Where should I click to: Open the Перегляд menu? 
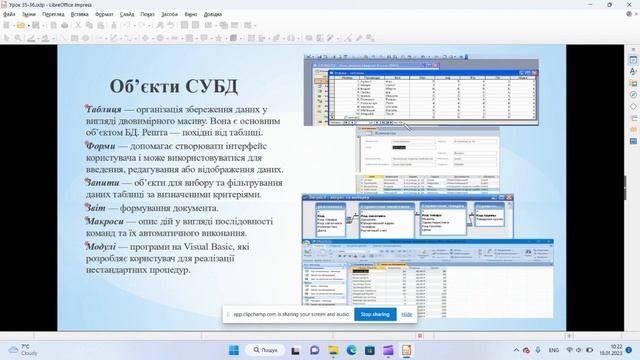point(53,14)
